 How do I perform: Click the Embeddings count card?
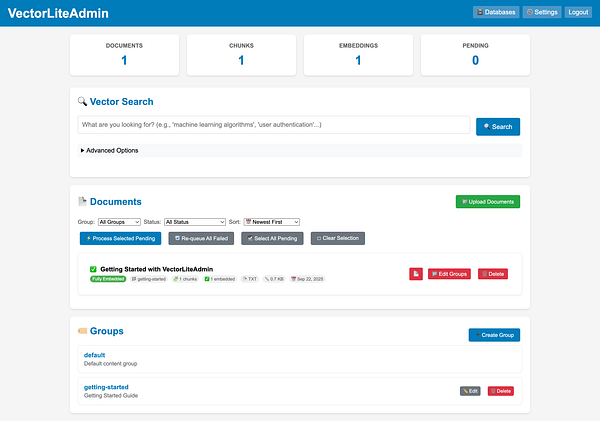coord(359,55)
